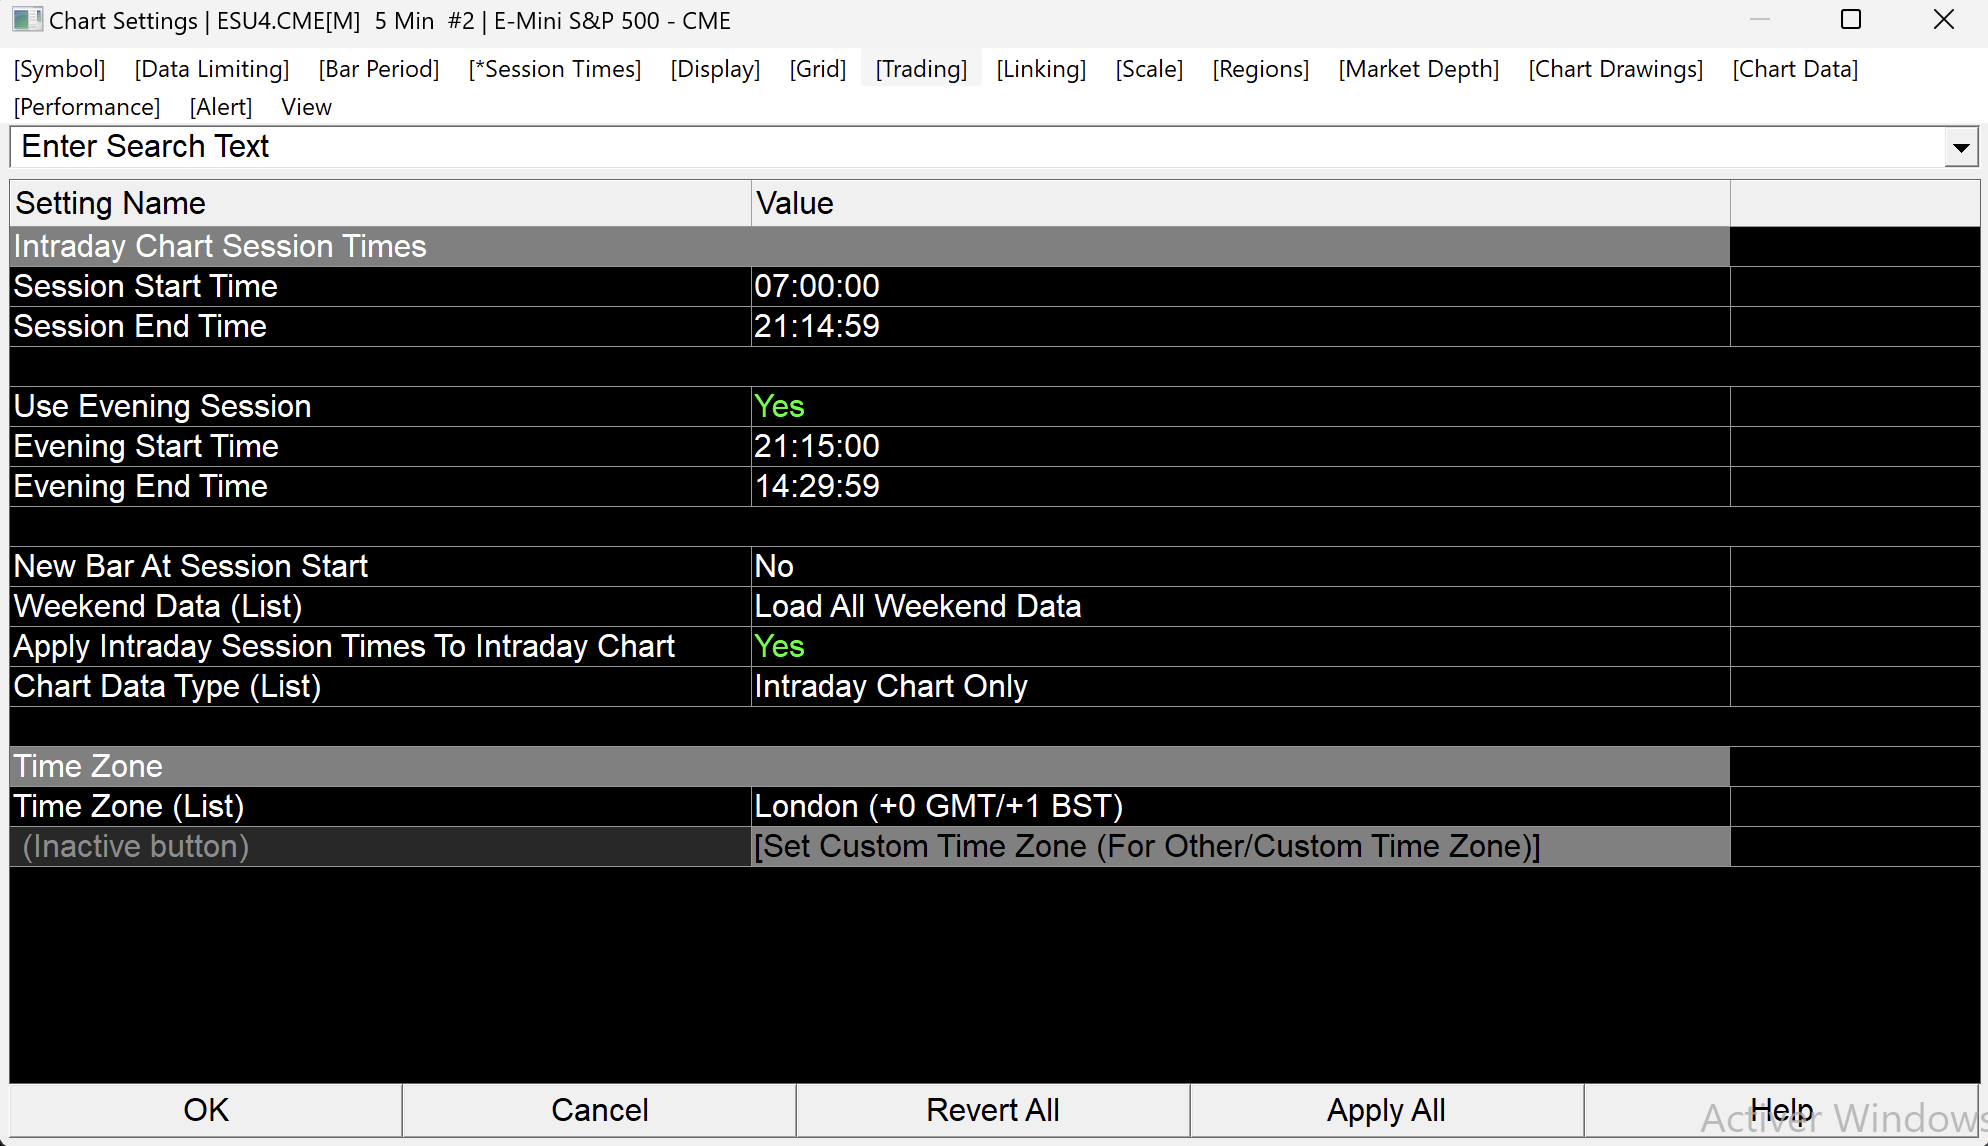Open the search text dropdown arrow

pyautogui.click(x=1961, y=148)
